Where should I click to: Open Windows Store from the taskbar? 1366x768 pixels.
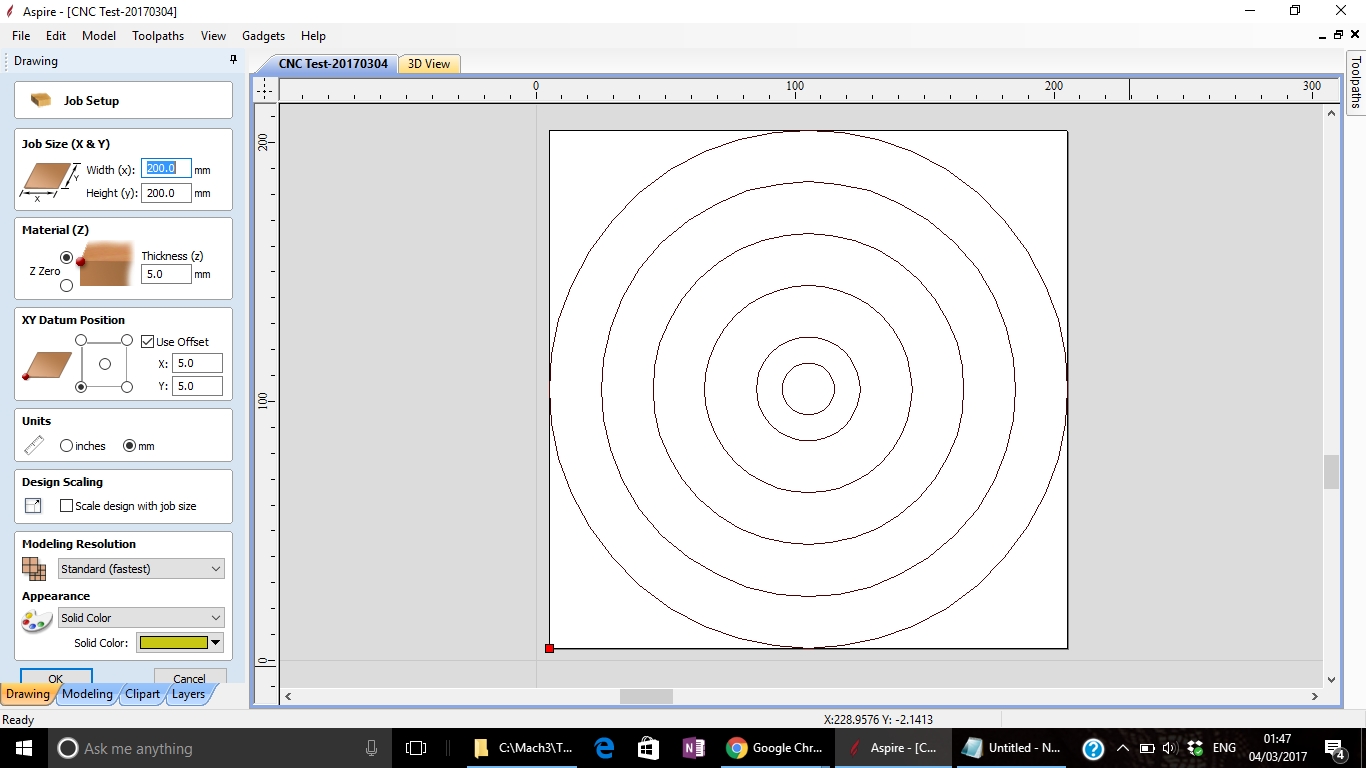pyautogui.click(x=648, y=748)
